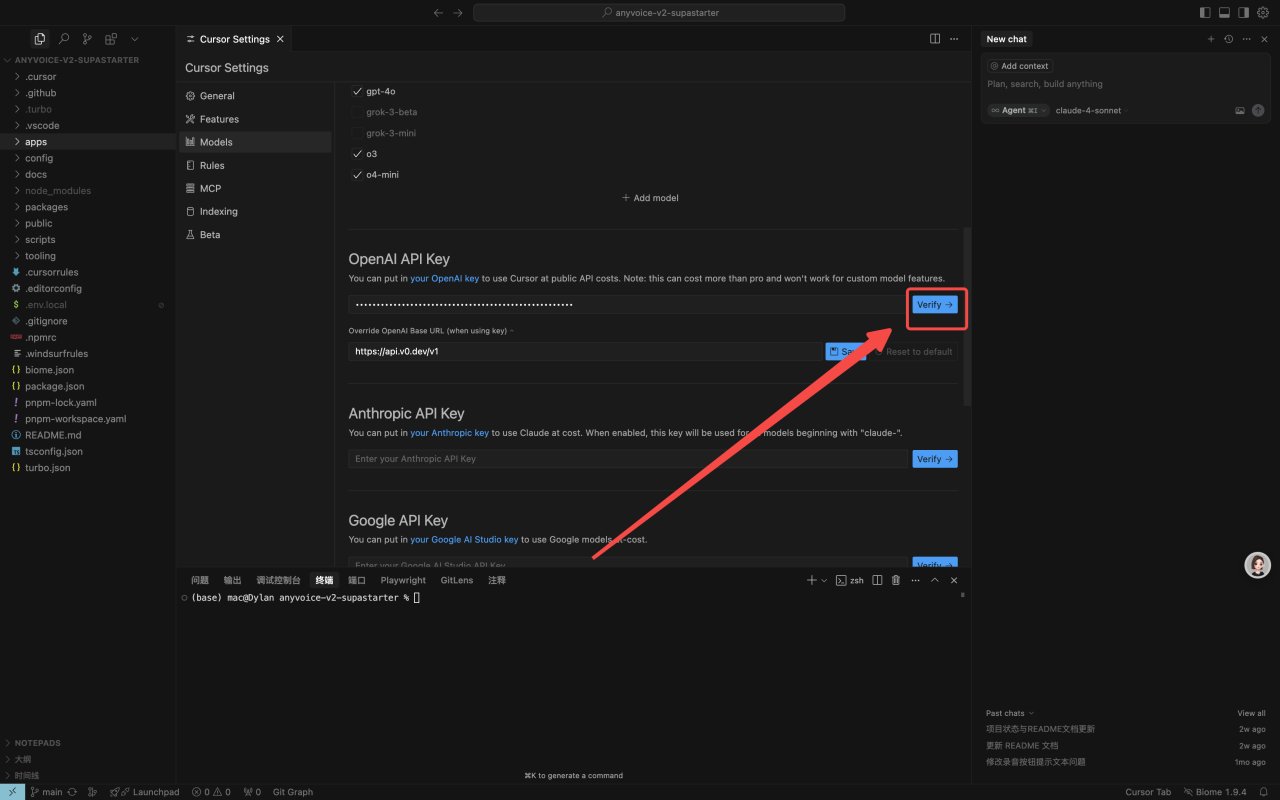Viewport: 1280px width, 800px height.
Task: Open the 'your Anthropic key' link
Action: pos(449,433)
